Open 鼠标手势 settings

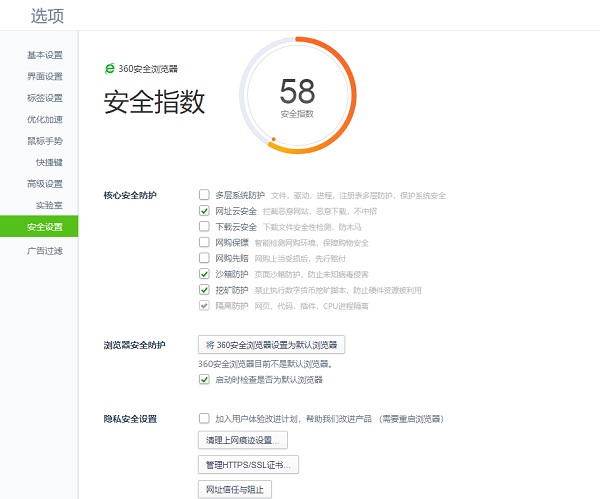tap(45, 141)
